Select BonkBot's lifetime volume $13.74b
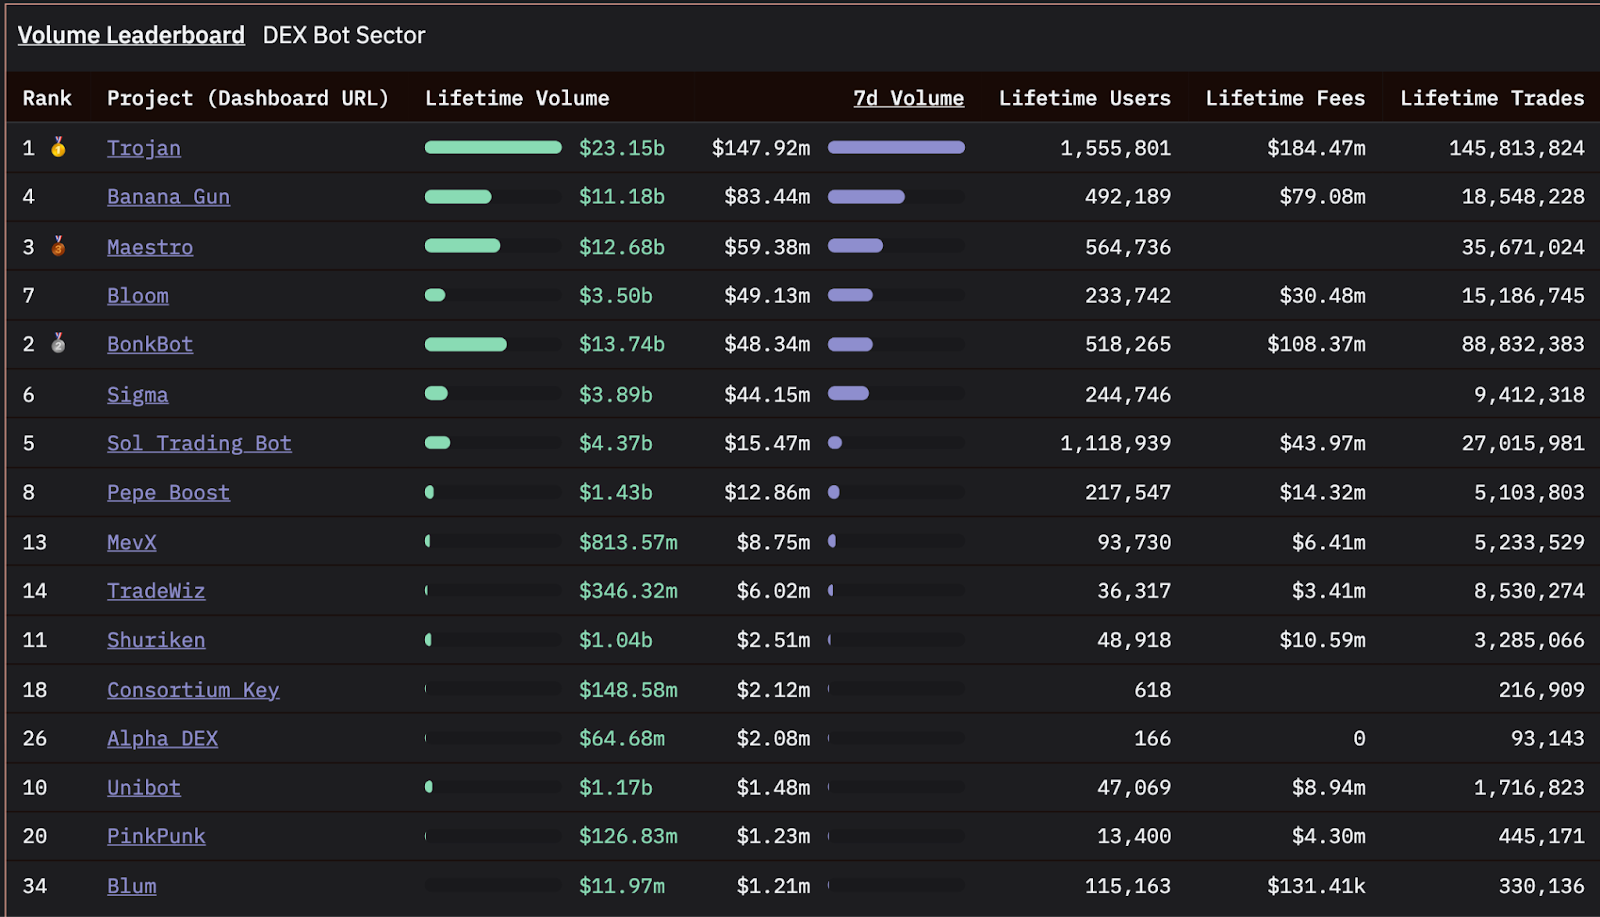The width and height of the screenshot is (1600, 917). pos(622,344)
